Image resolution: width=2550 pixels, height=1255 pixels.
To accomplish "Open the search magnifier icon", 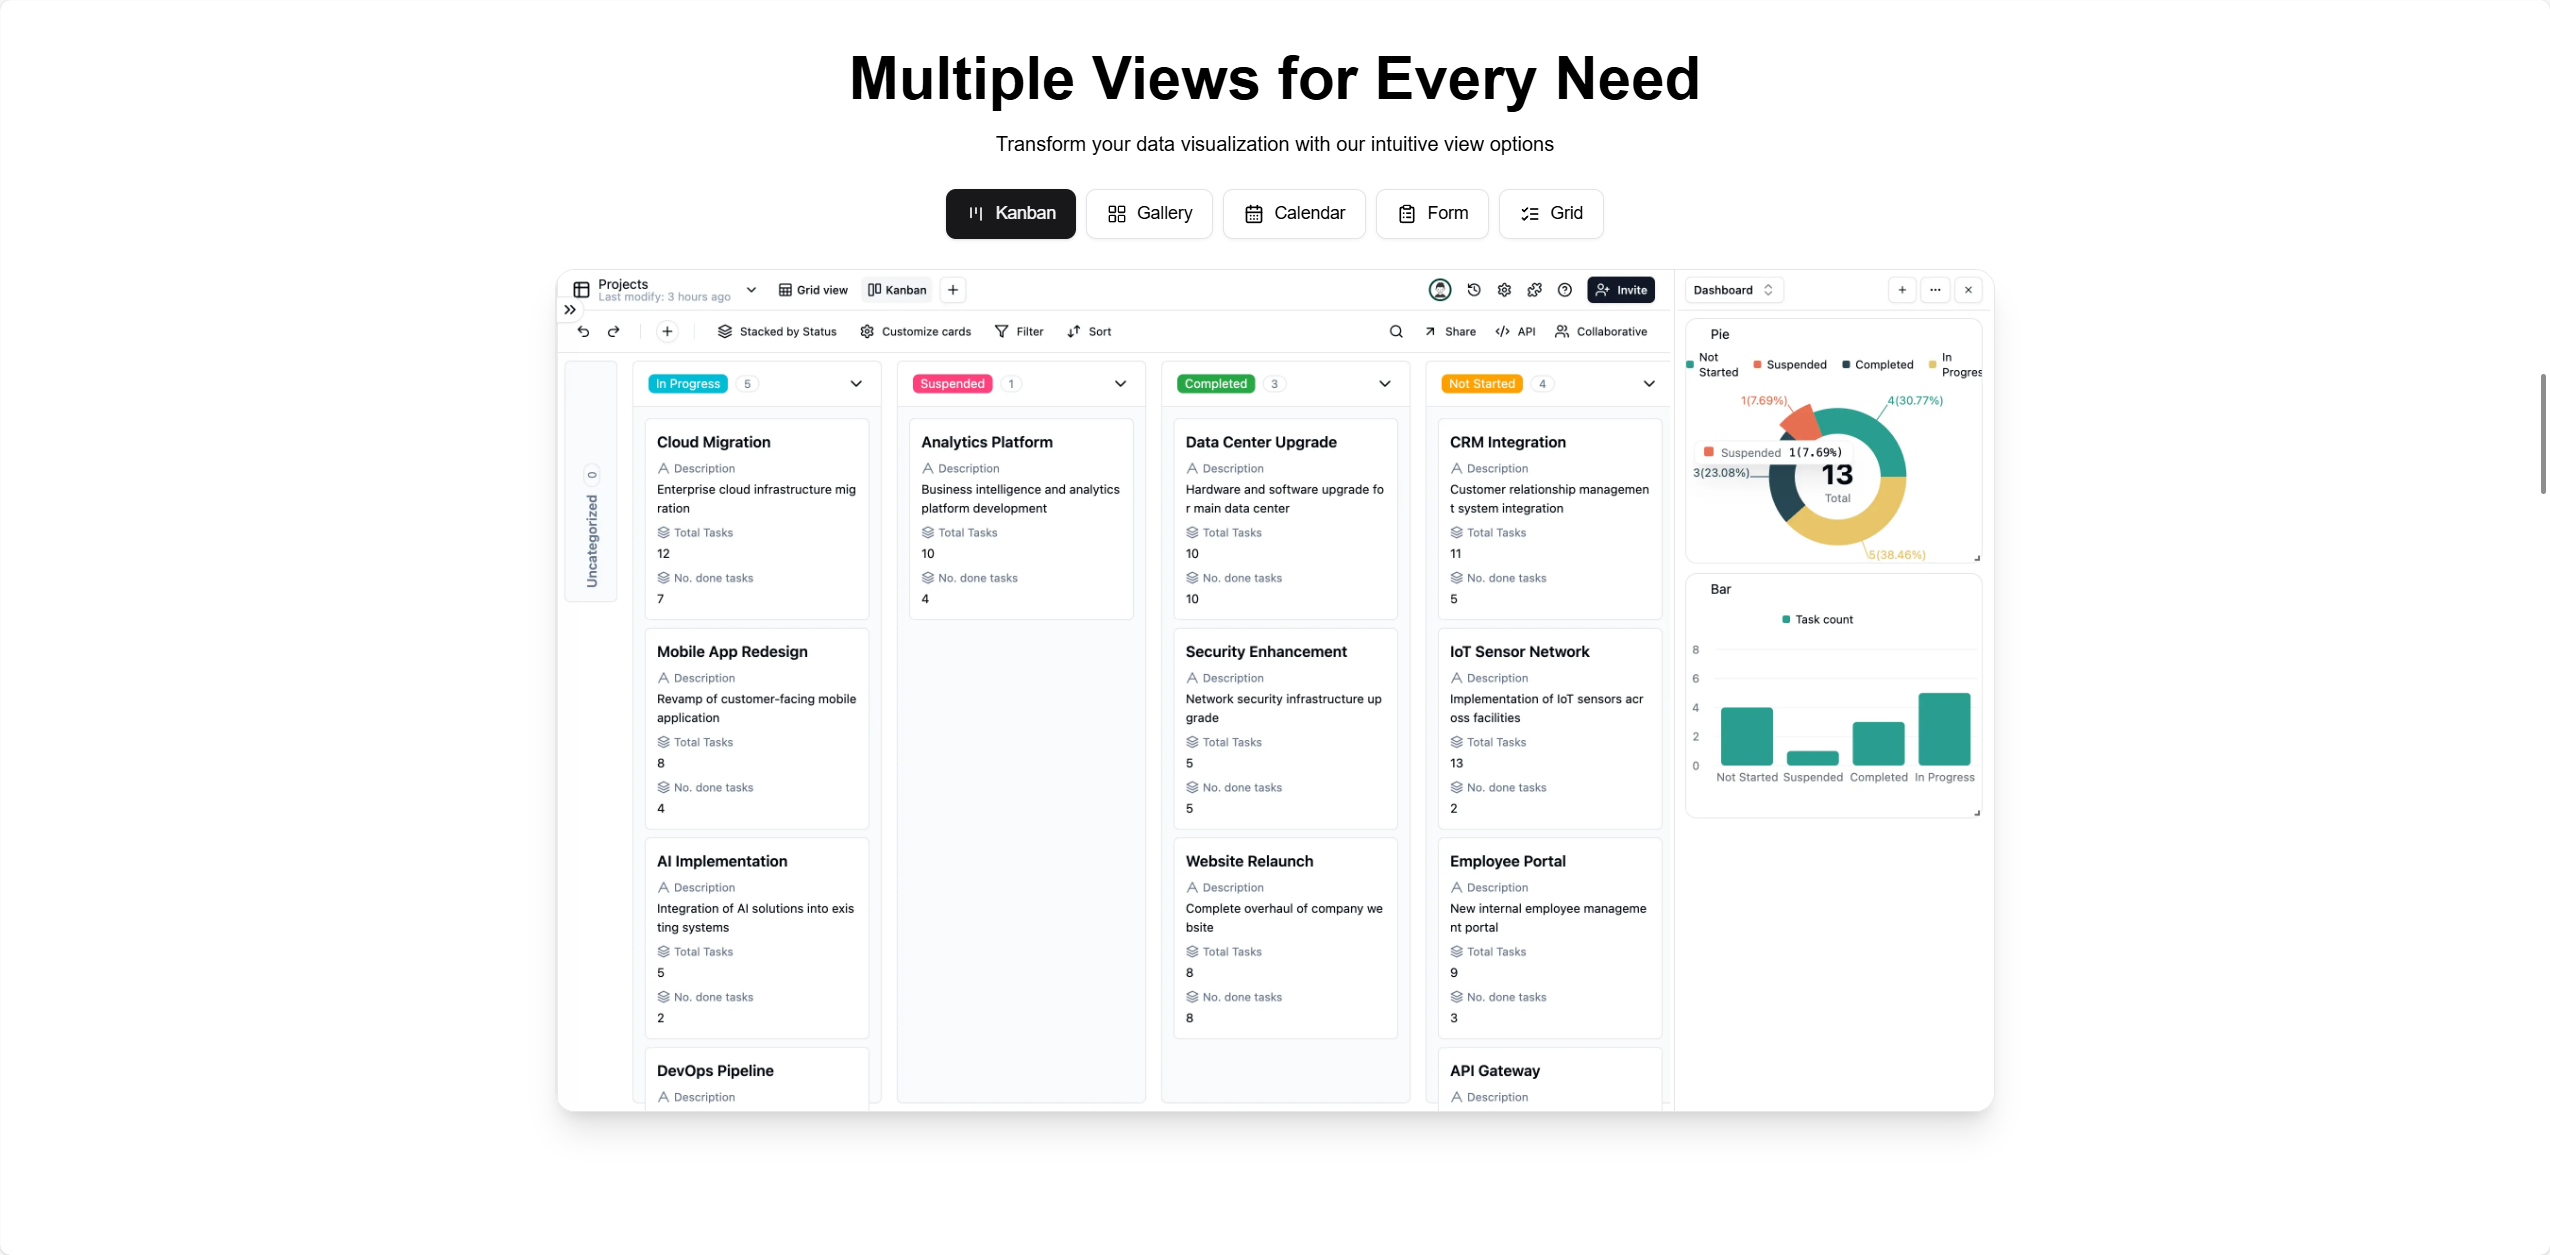I will point(1396,331).
